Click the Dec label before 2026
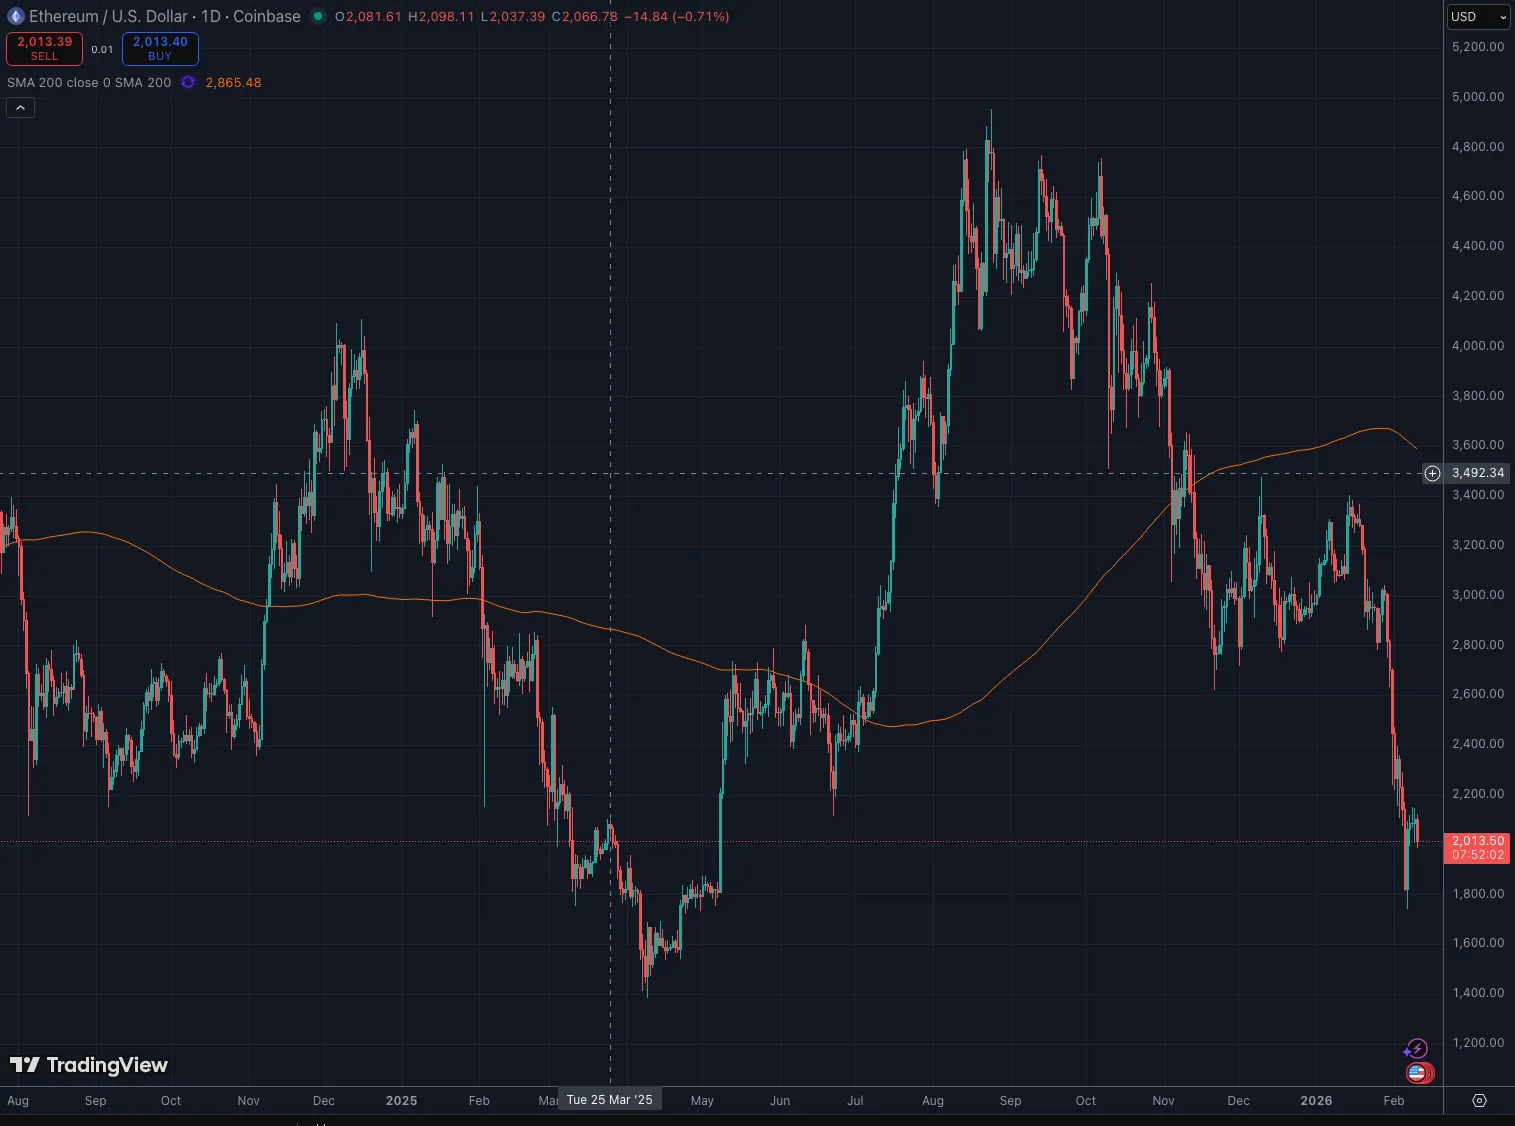The height and width of the screenshot is (1126, 1515). click(1238, 1100)
